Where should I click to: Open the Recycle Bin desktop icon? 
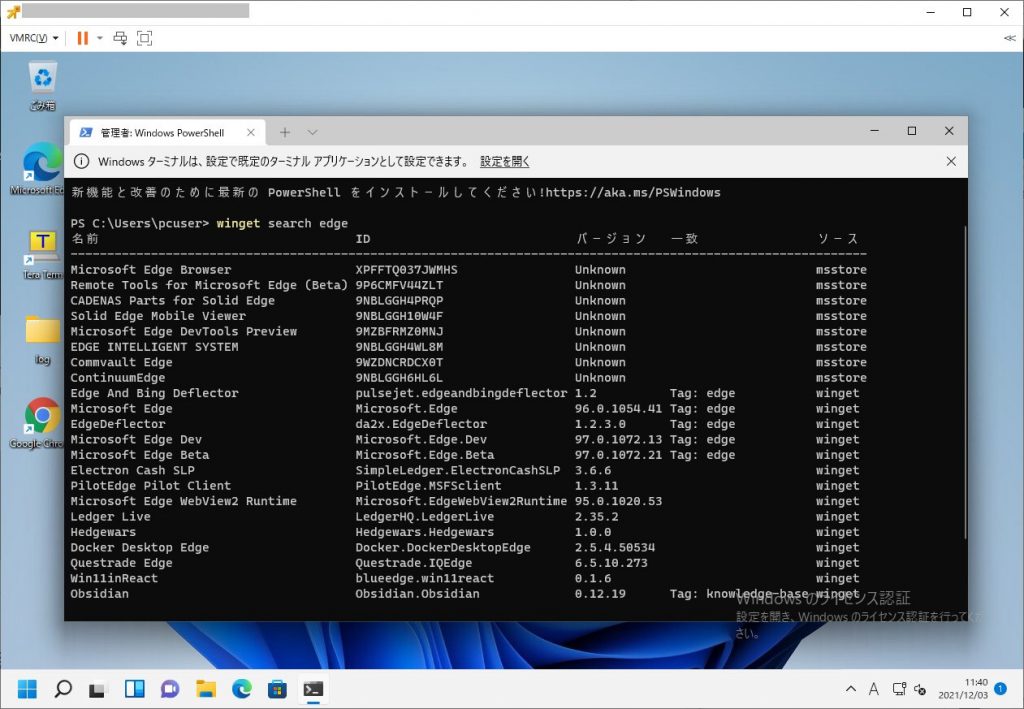tap(42, 86)
